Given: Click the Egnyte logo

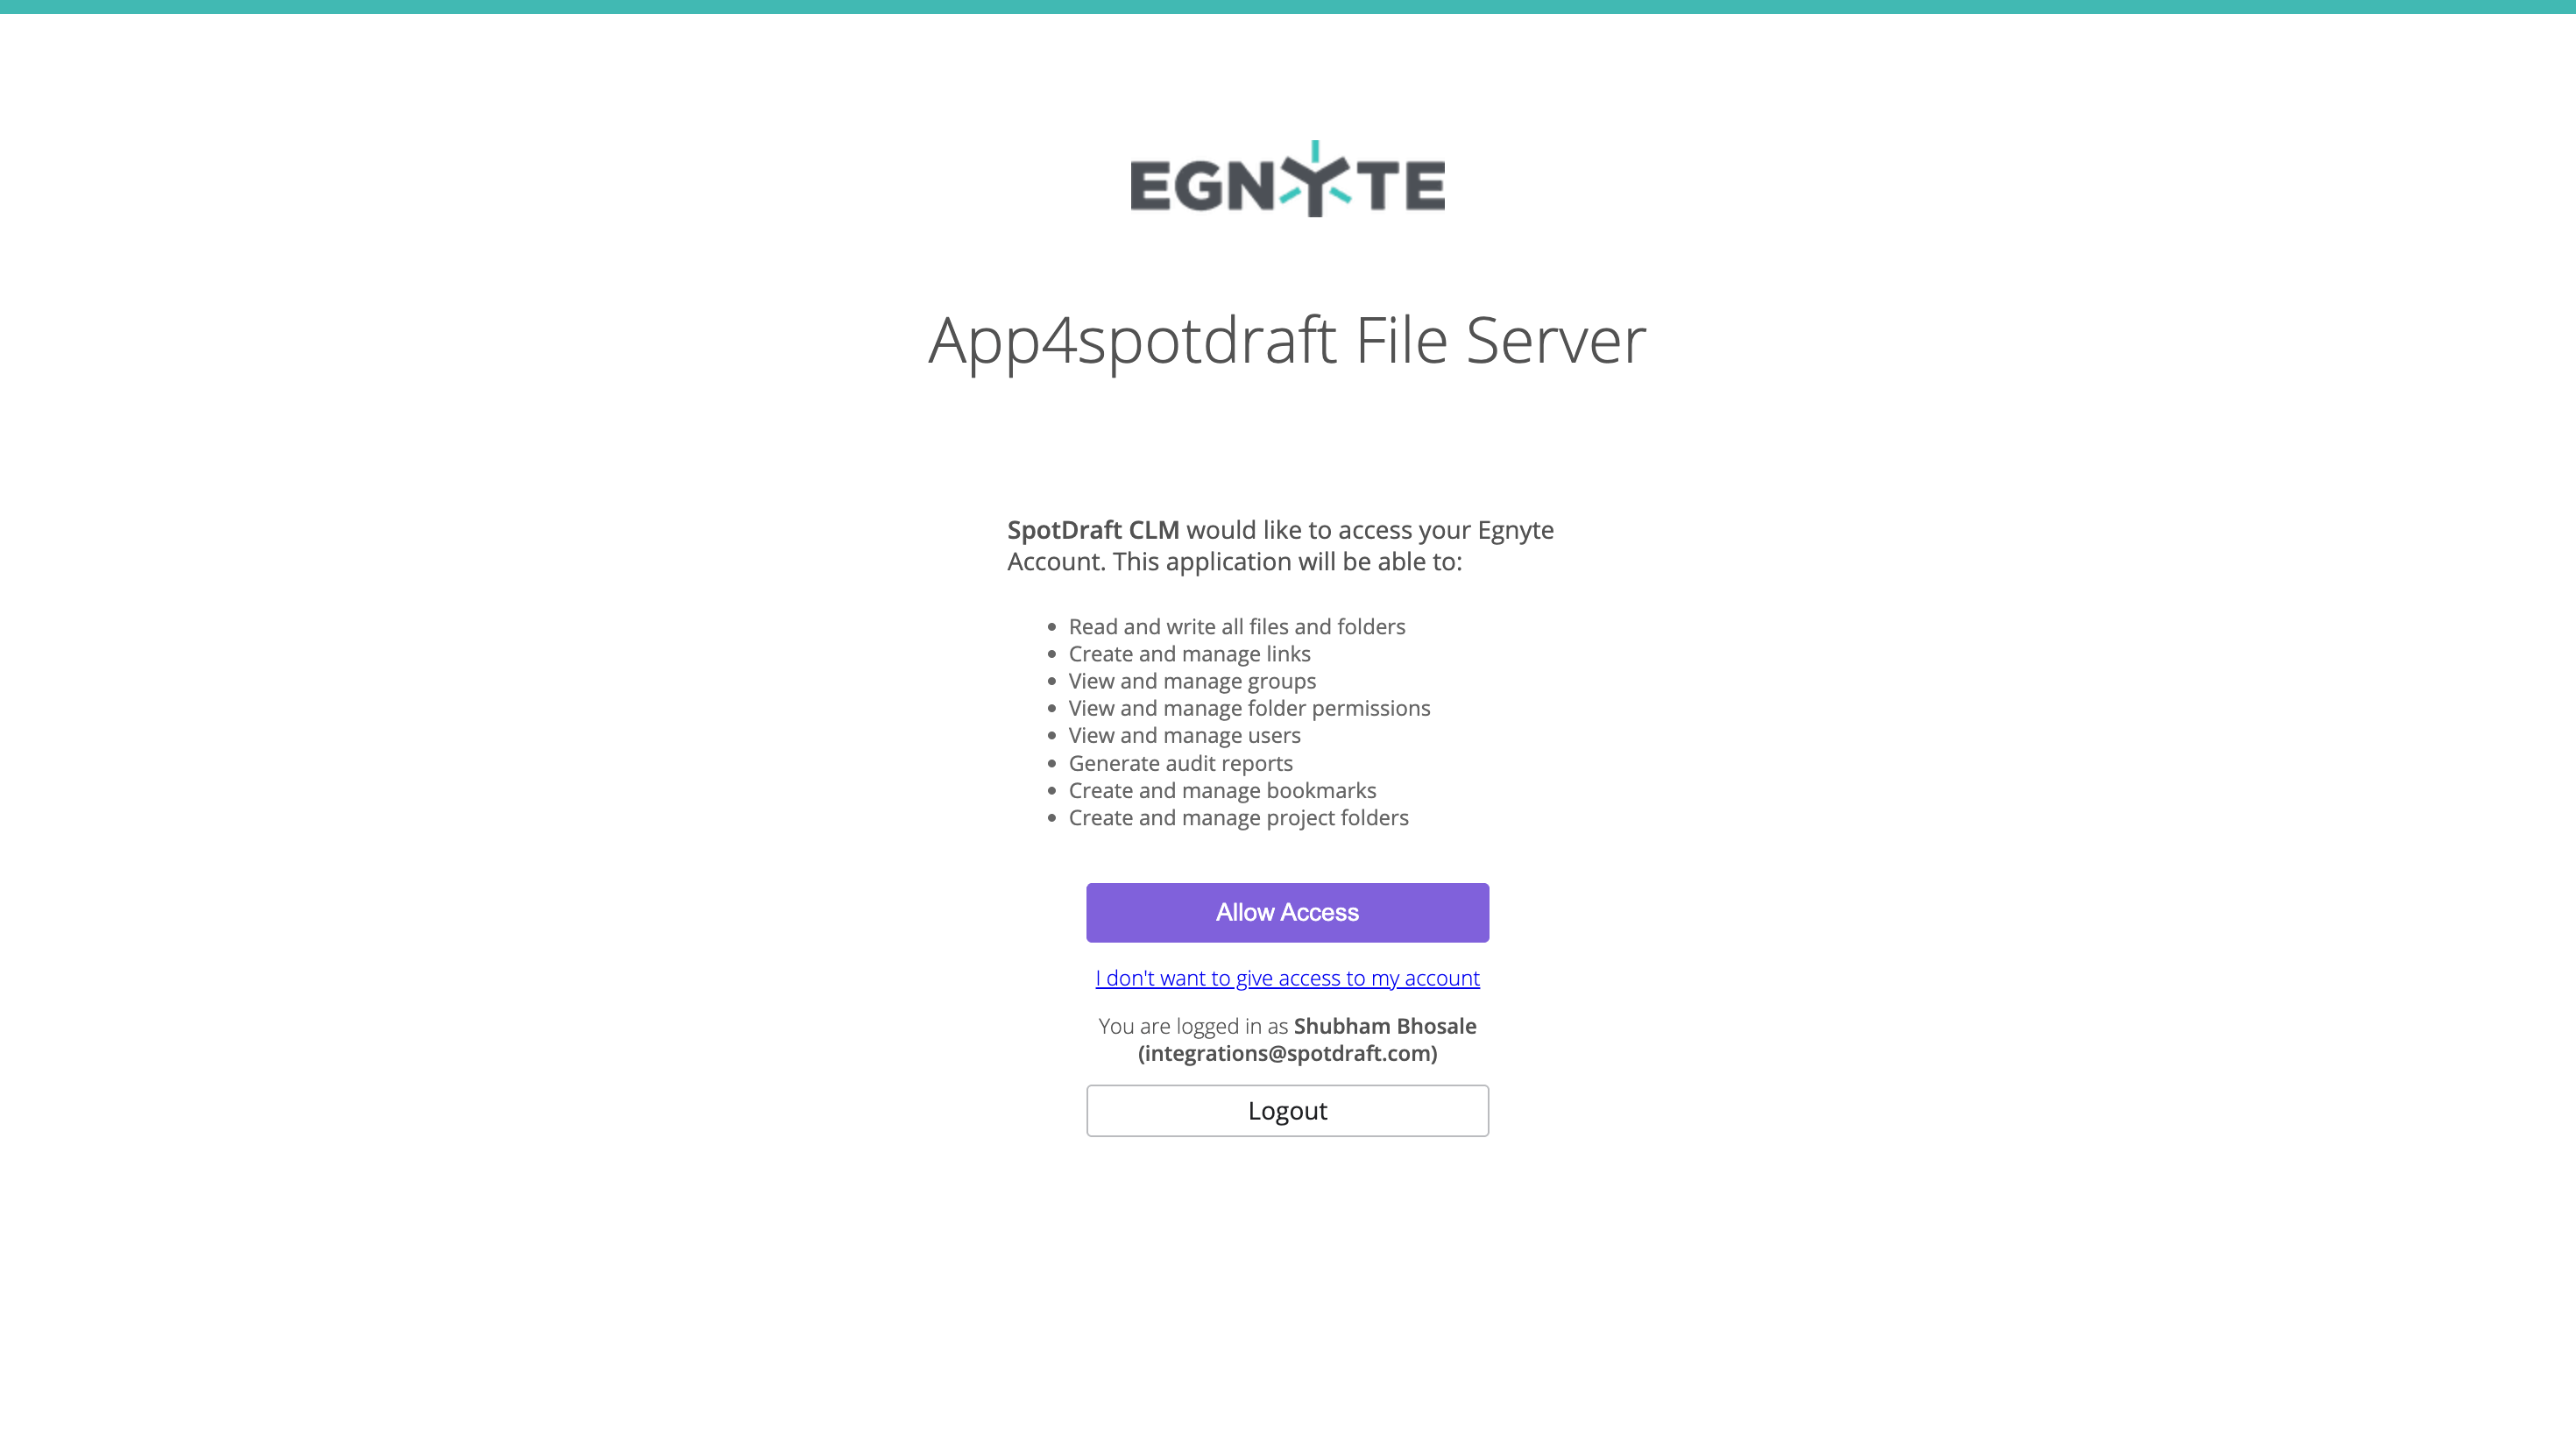Looking at the screenshot, I should click(1287, 179).
